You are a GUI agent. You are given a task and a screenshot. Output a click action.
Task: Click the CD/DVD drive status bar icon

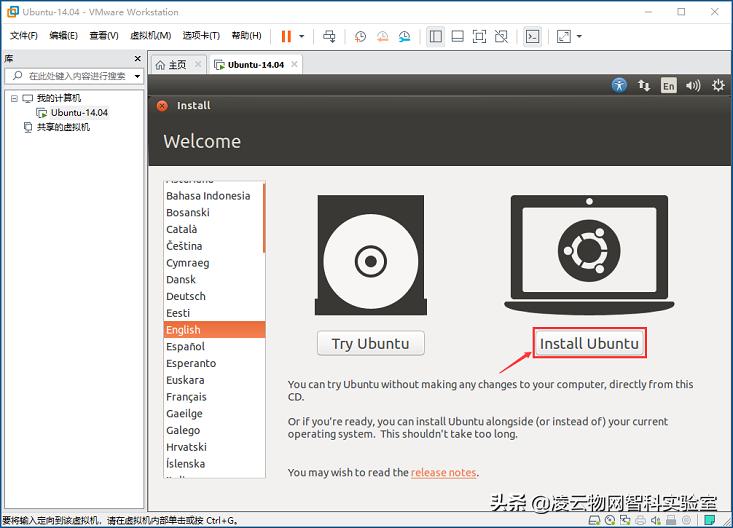tap(610, 520)
